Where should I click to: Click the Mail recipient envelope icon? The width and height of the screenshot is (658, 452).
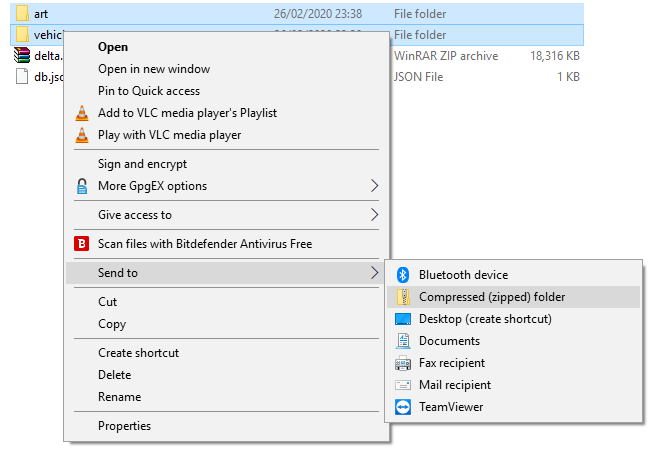point(403,385)
